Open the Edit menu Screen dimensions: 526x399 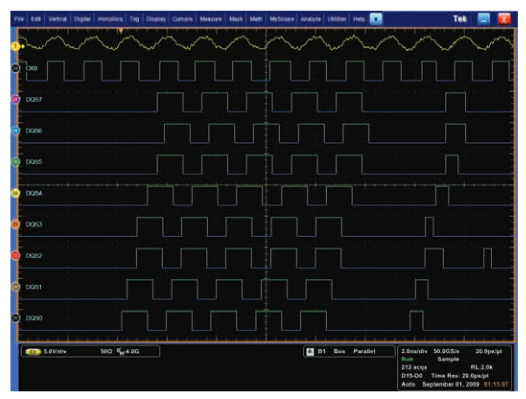pos(36,19)
